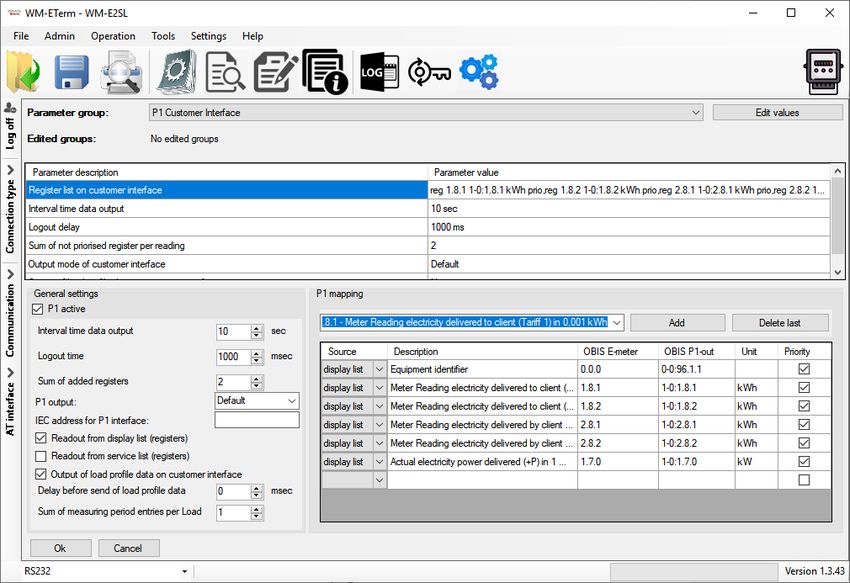Click the '0-0:96.1.1' OBIS P1-out cell

697,369
